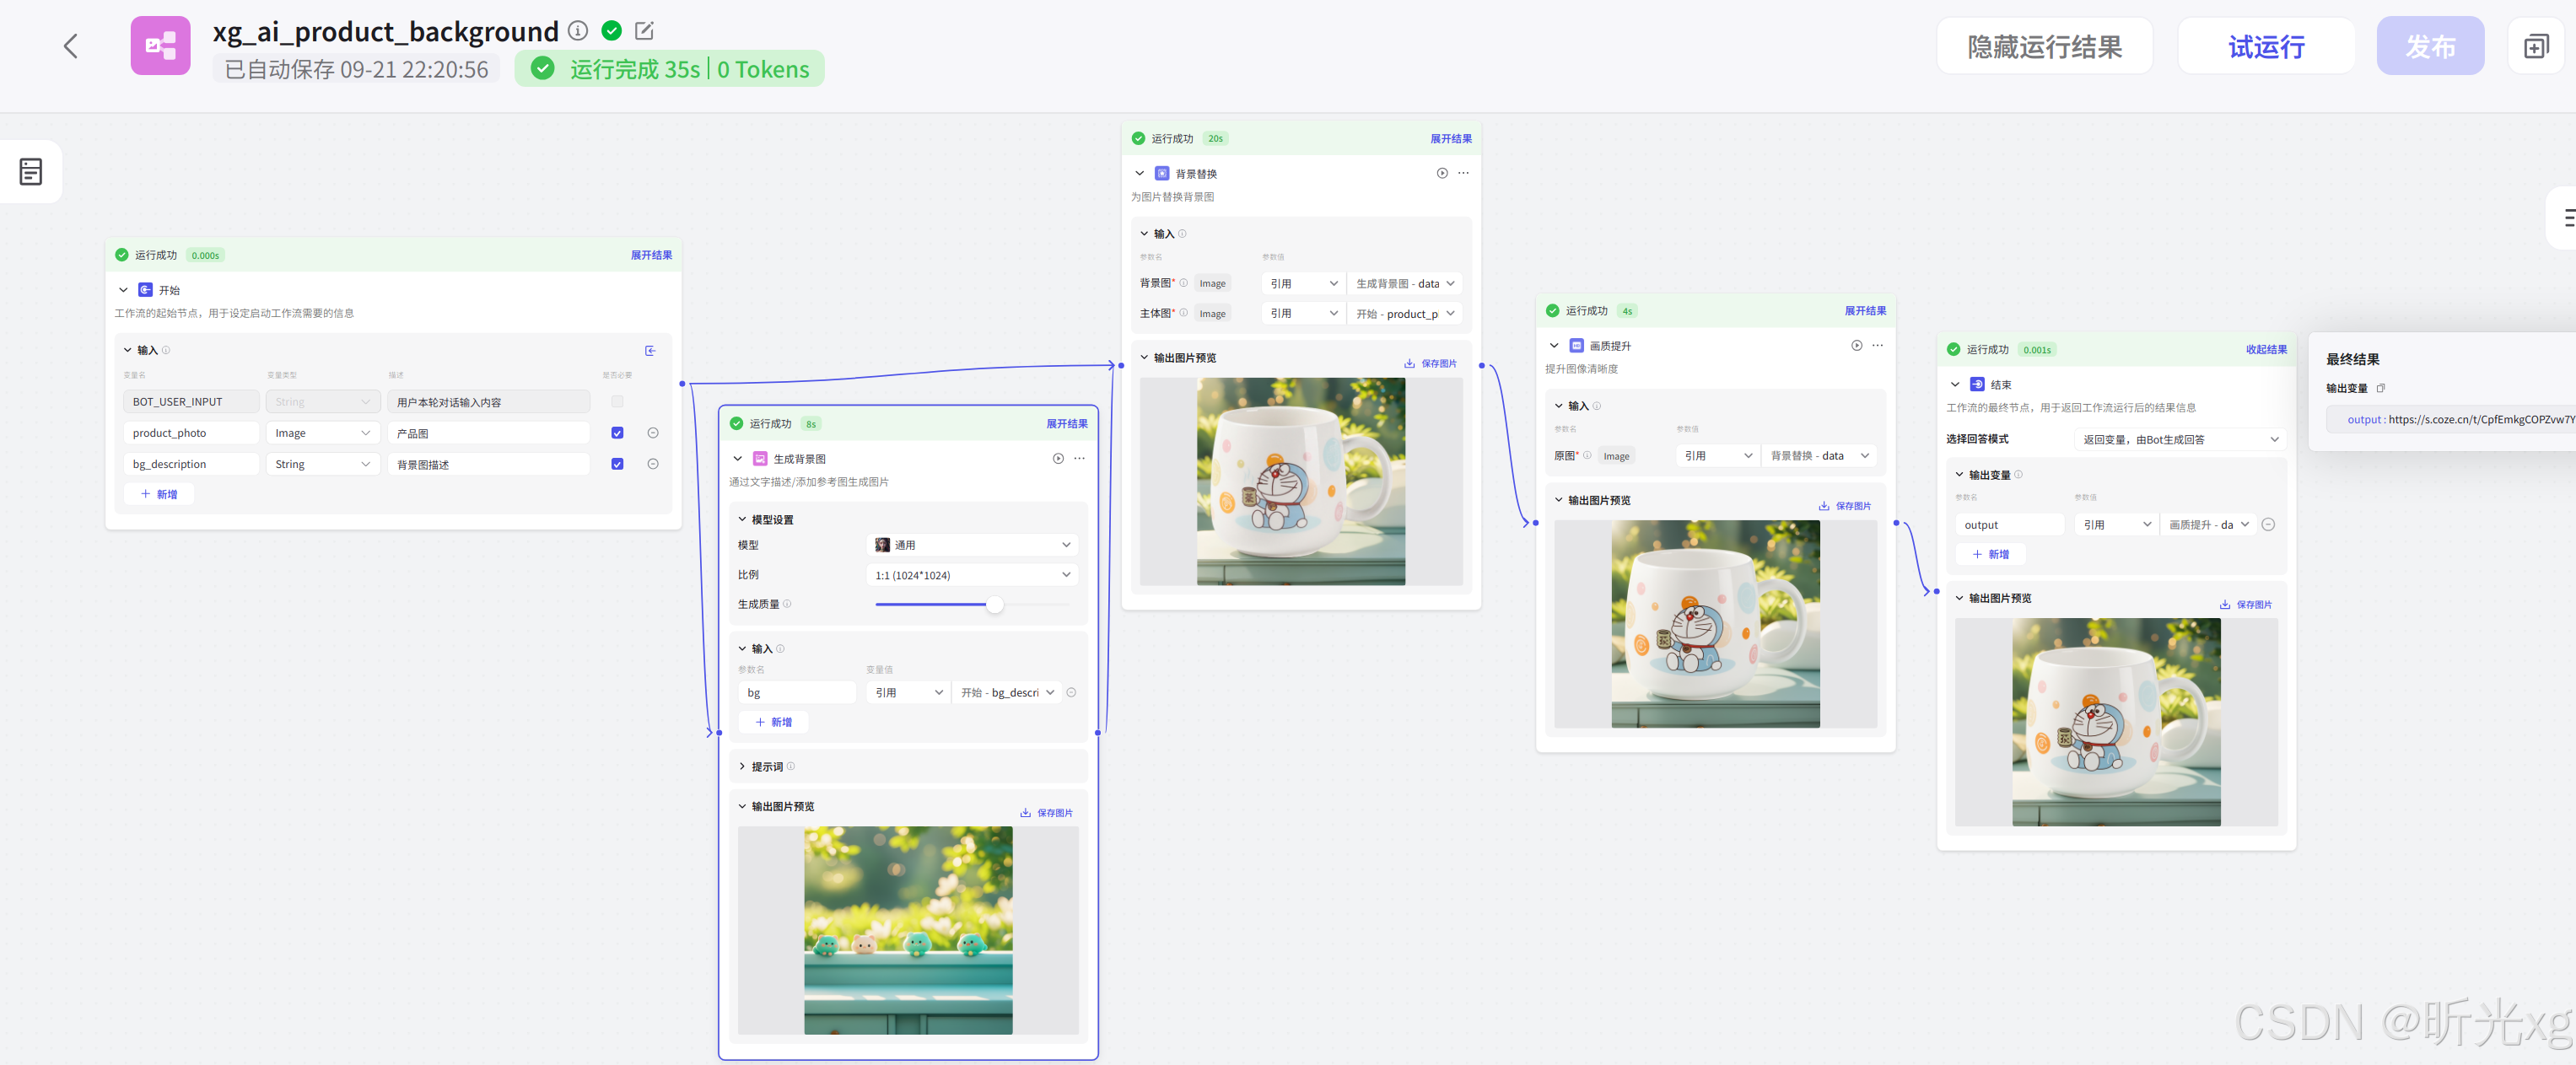Adjust the 生成质量 slider handle
Image resolution: width=2576 pixels, height=1065 pixels.
coord(995,604)
